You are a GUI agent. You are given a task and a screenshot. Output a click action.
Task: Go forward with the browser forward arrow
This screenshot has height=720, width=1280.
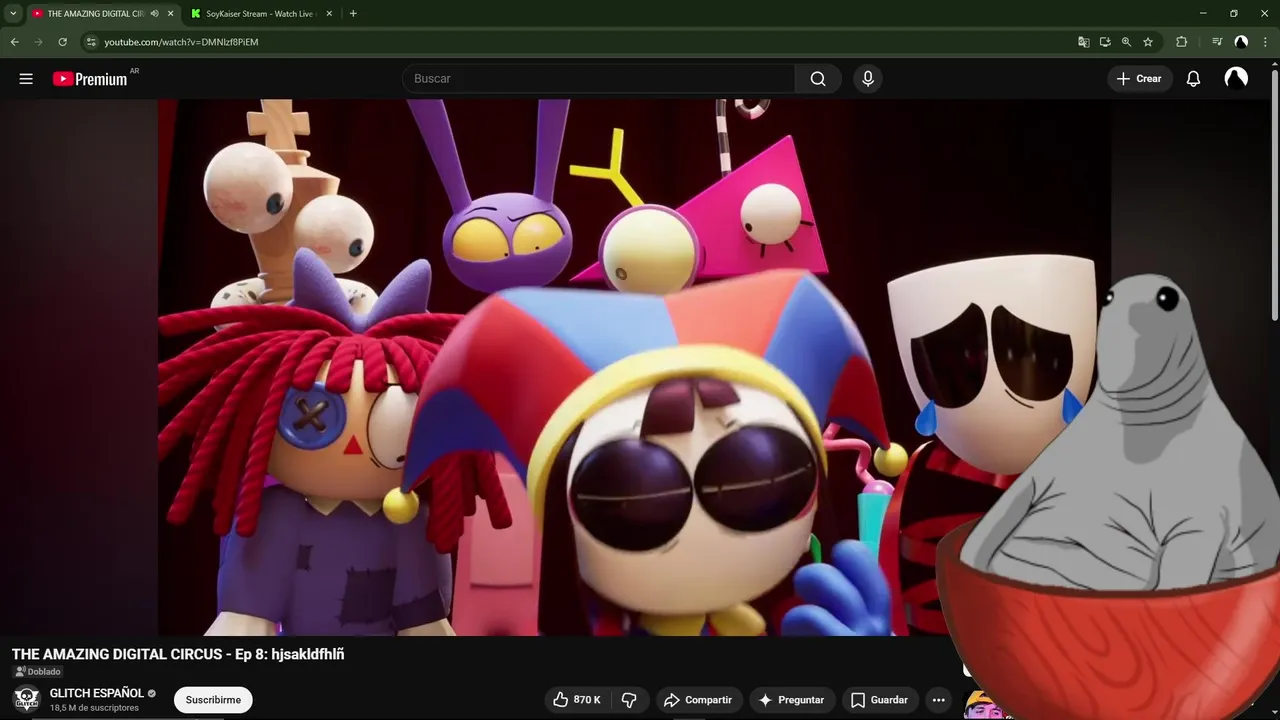coord(39,42)
